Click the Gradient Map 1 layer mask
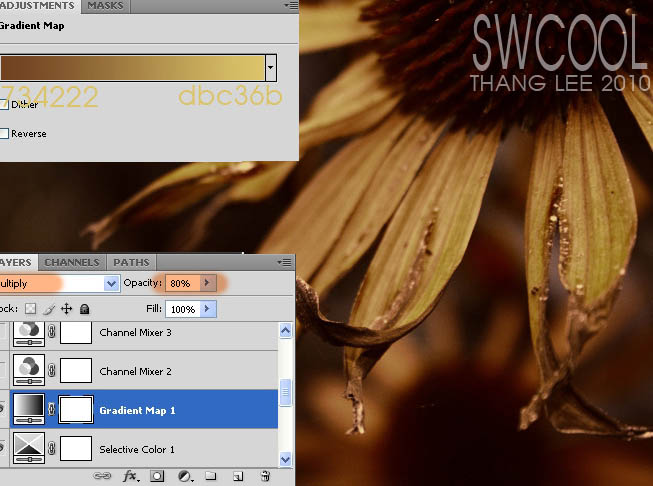Image resolution: width=653 pixels, height=486 pixels. click(76, 409)
